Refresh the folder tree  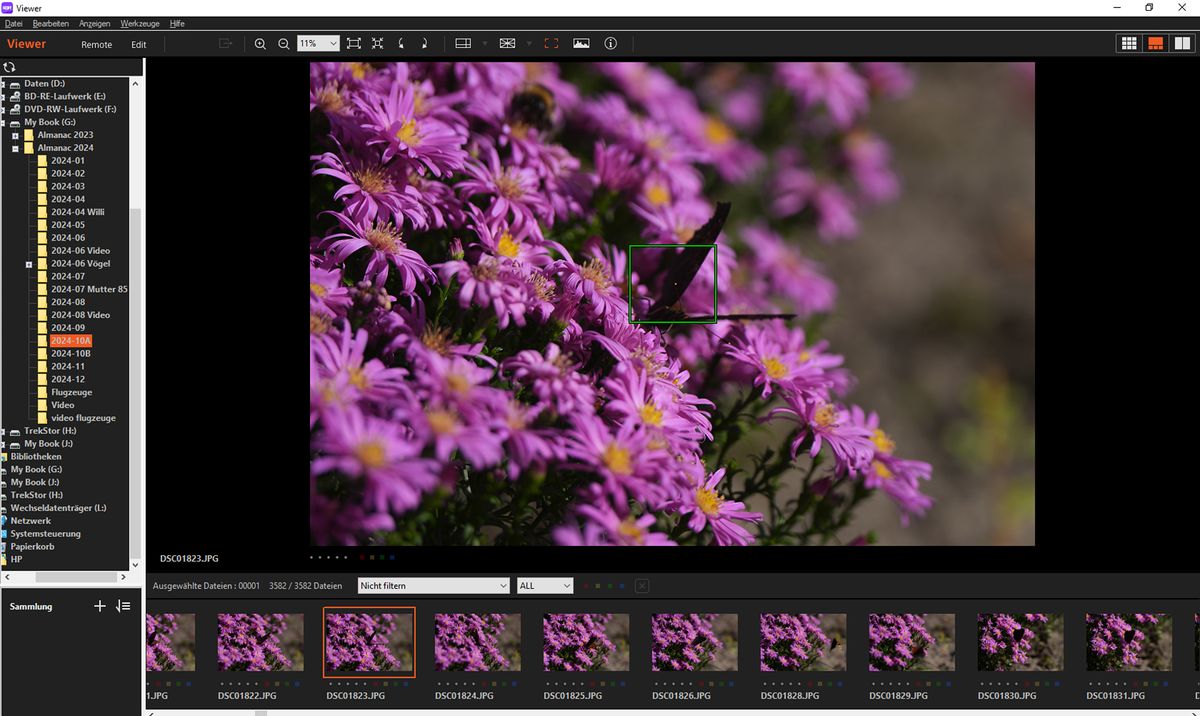tap(10, 67)
